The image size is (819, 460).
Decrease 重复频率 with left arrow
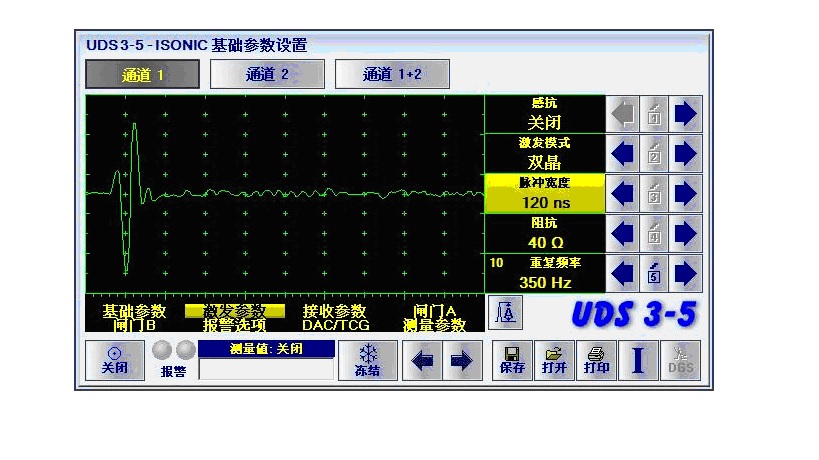click(x=623, y=273)
